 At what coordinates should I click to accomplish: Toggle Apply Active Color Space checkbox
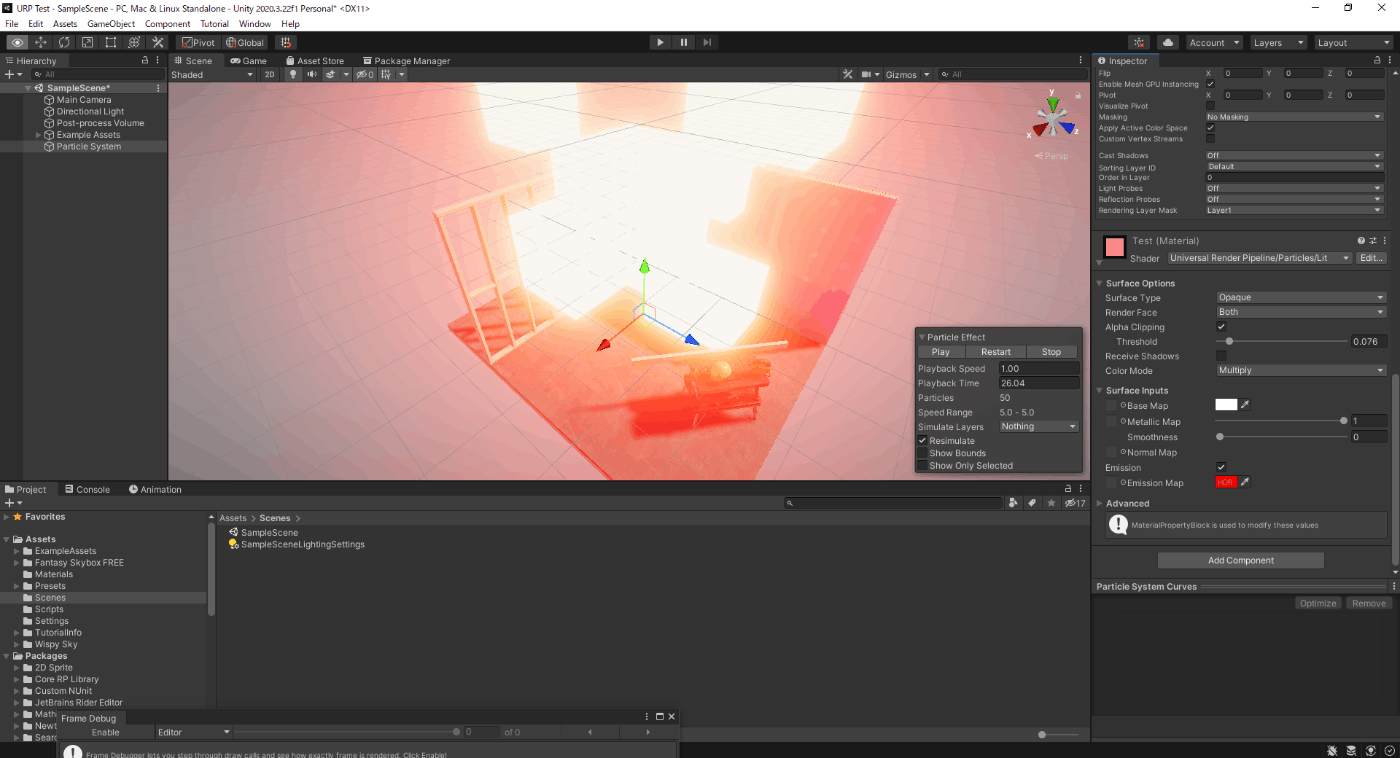1210,128
